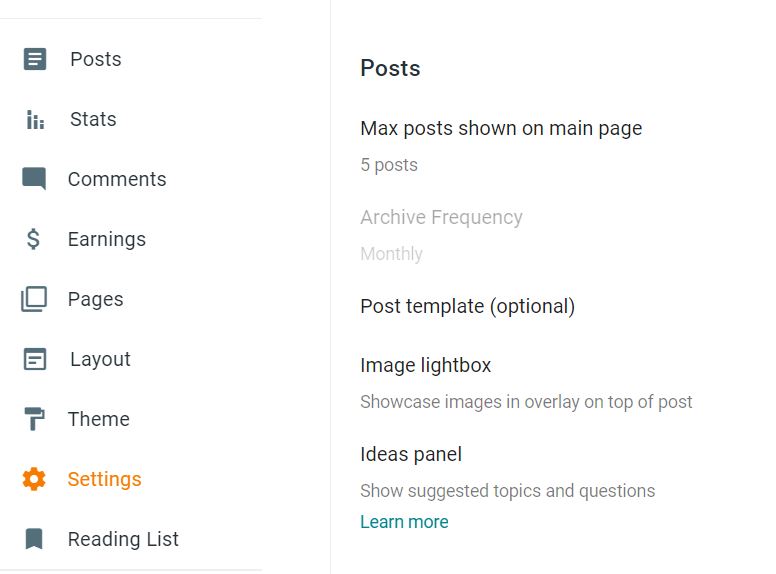Screen dimensions: 776x574
Task: Open Reading List from sidebar
Action: [123, 539]
